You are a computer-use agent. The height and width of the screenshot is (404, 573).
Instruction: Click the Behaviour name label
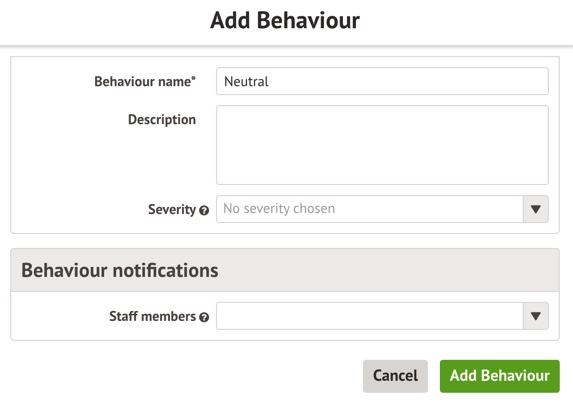tap(143, 81)
